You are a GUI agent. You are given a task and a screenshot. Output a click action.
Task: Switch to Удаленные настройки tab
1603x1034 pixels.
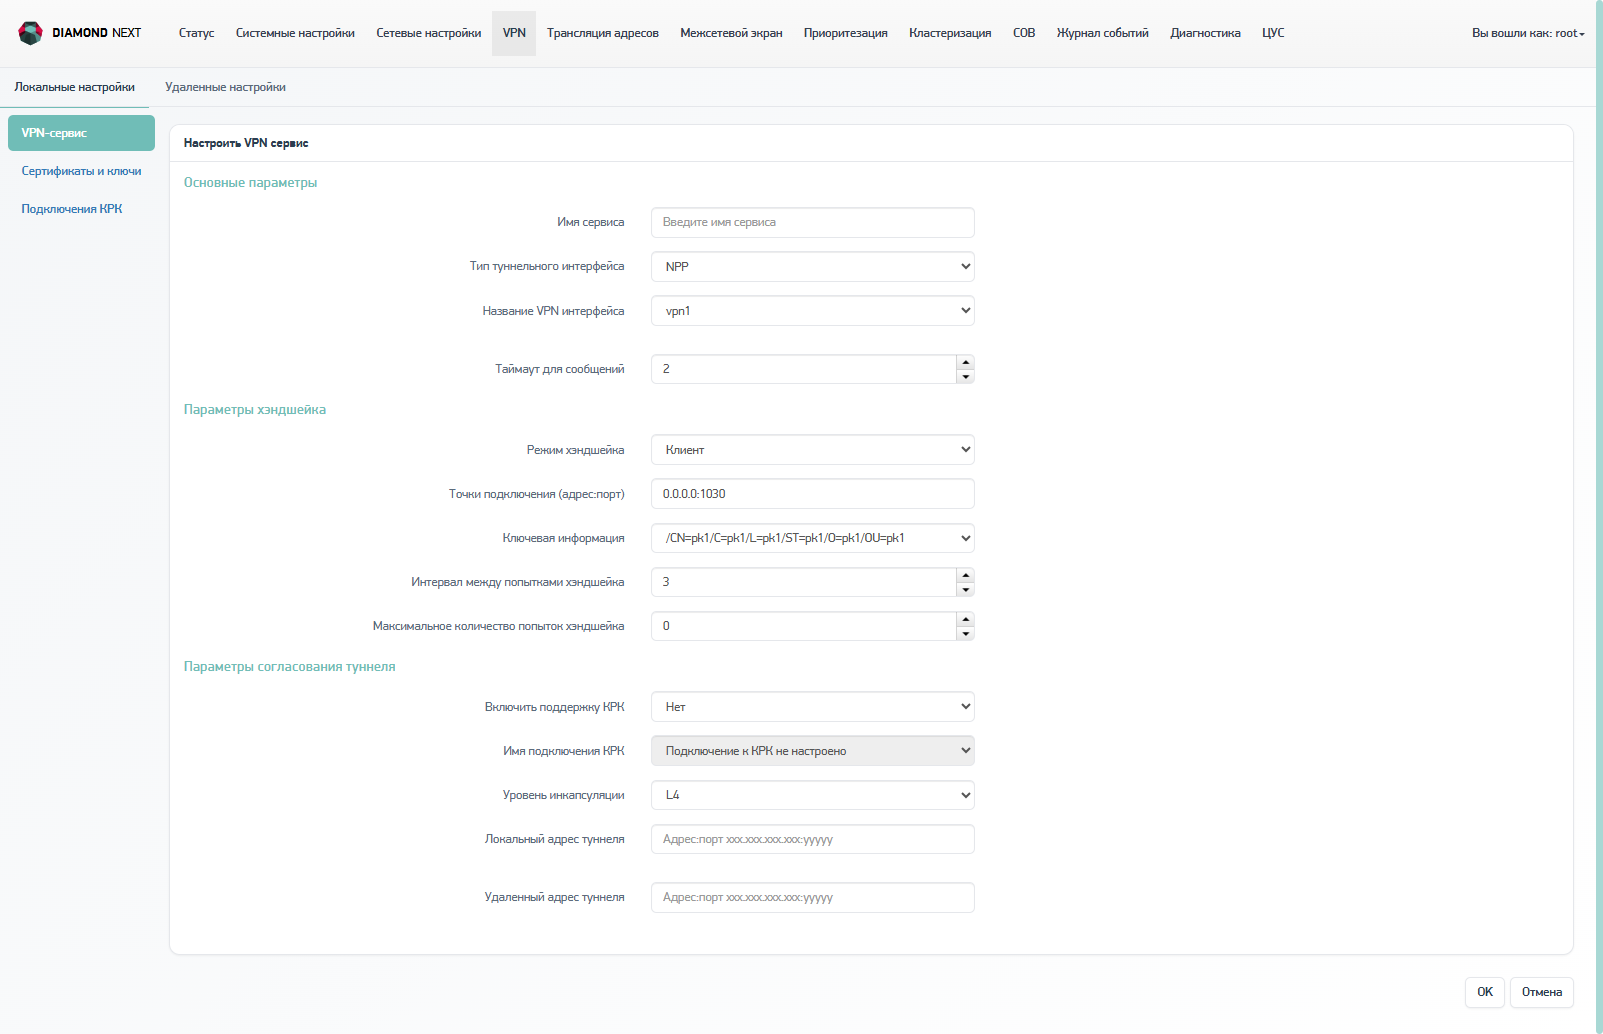225,87
